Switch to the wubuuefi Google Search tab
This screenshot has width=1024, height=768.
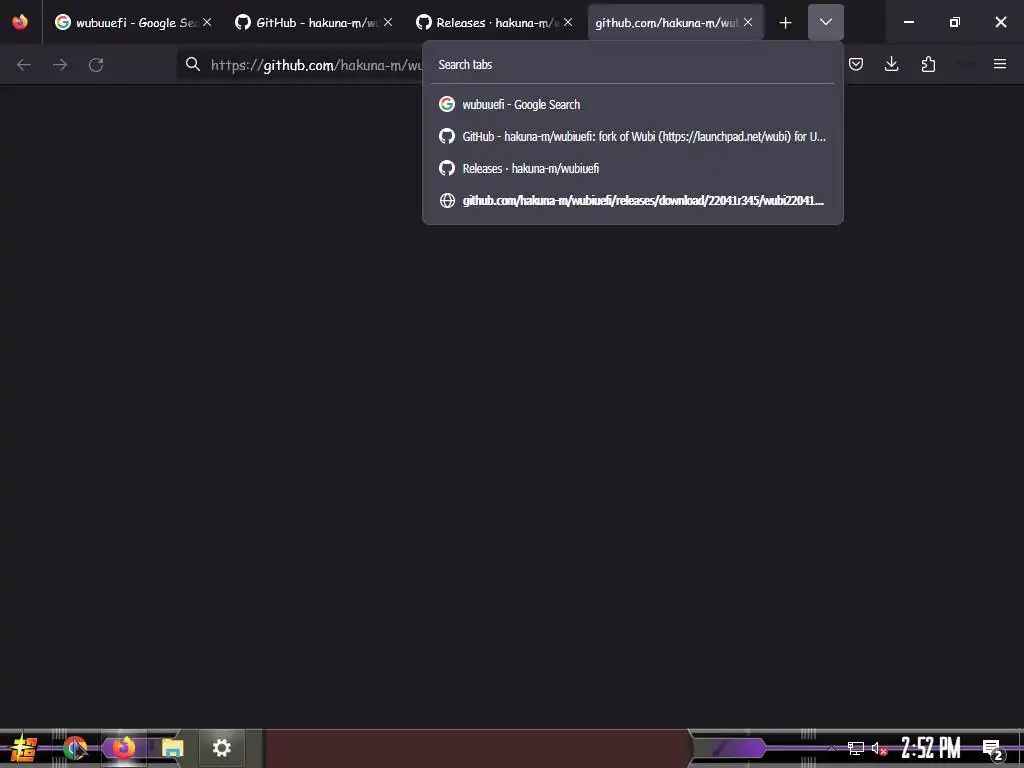pyautogui.click(x=133, y=22)
